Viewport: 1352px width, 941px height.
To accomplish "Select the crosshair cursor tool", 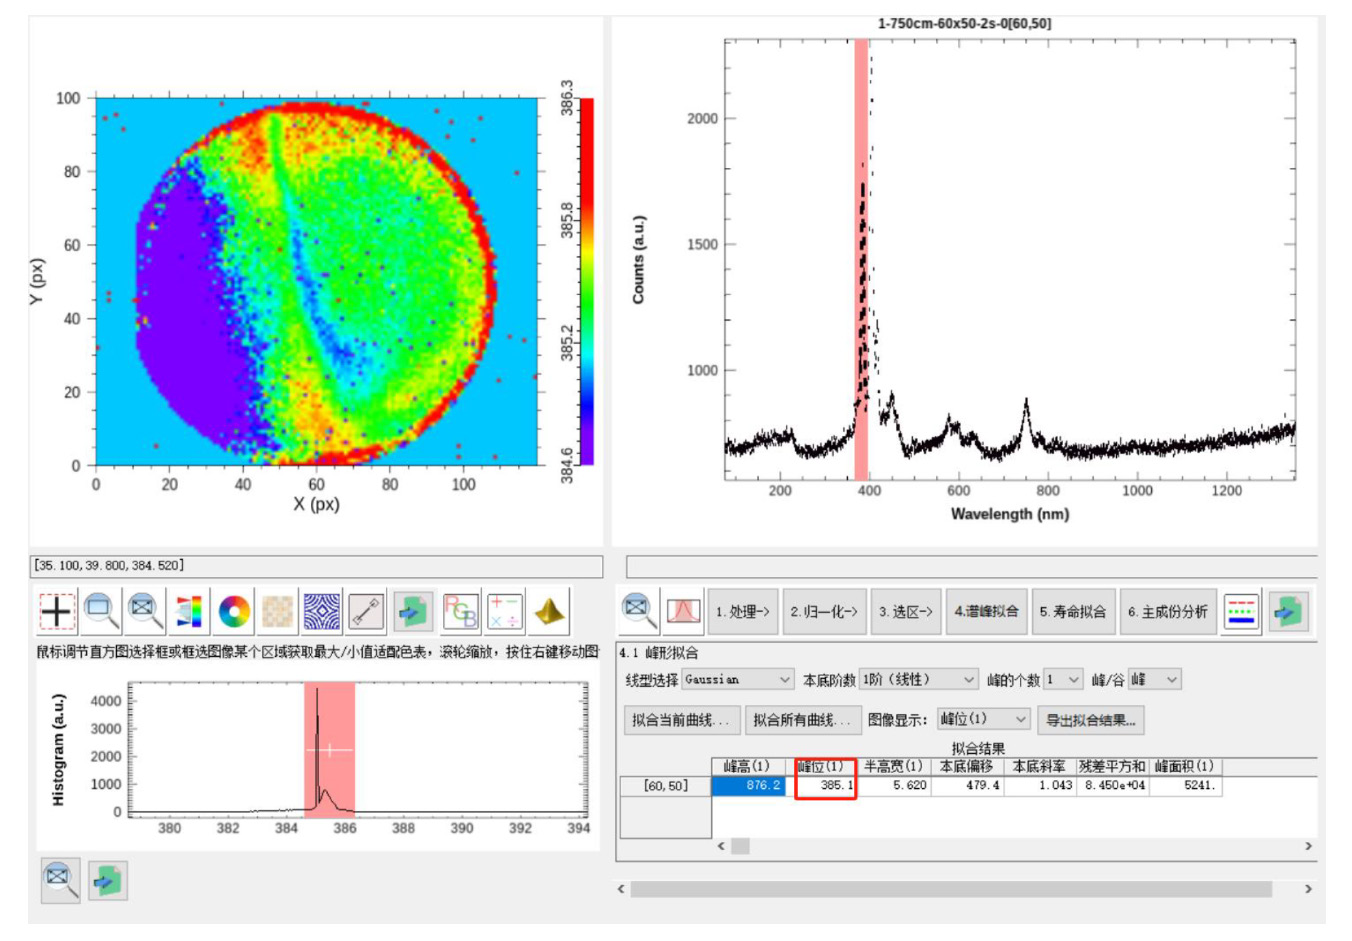I will pyautogui.click(x=57, y=610).
